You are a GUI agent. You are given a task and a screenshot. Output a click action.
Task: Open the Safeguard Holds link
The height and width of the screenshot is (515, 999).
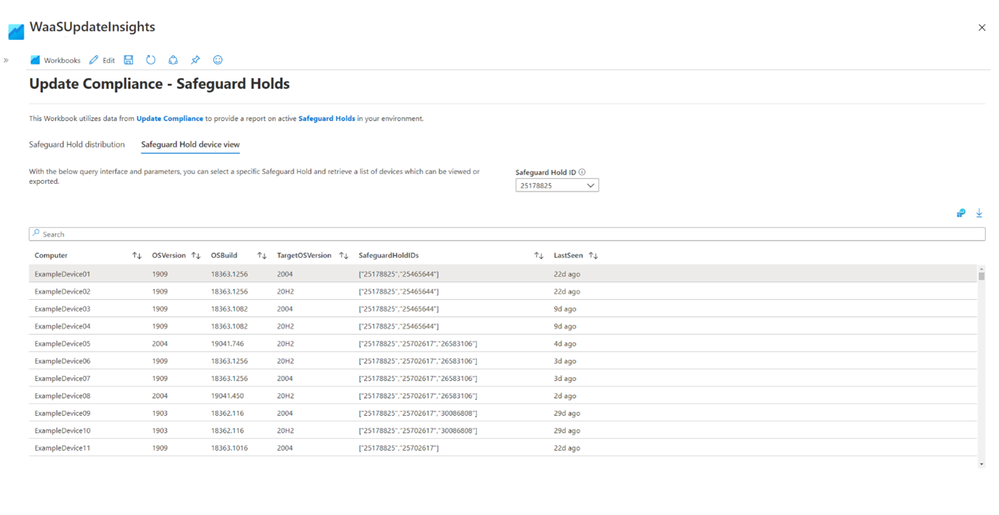coord(327,119)
